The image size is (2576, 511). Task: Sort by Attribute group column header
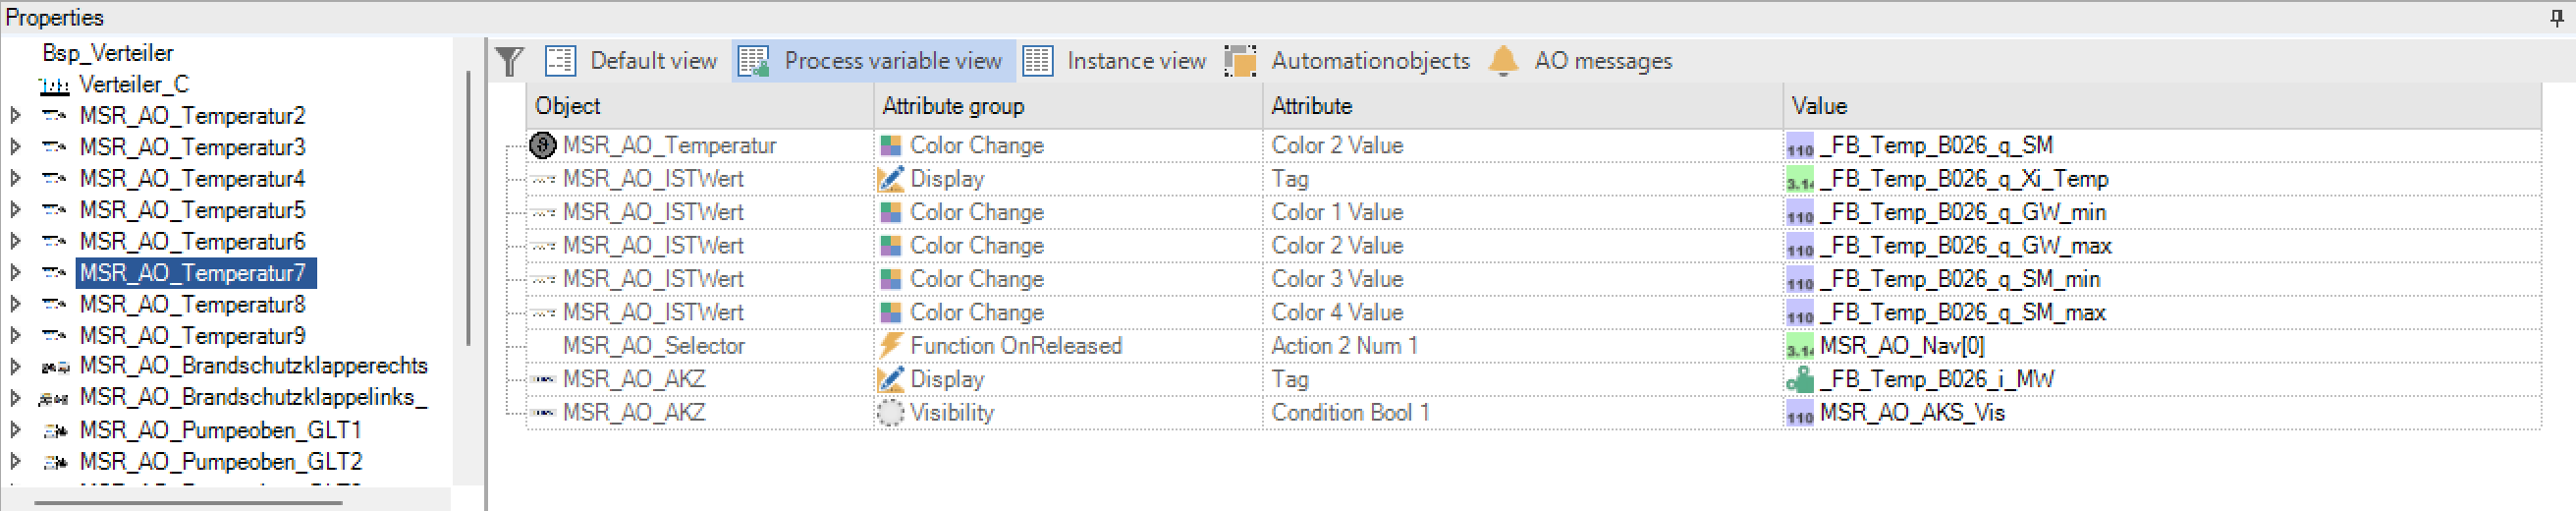point(1068,106)
